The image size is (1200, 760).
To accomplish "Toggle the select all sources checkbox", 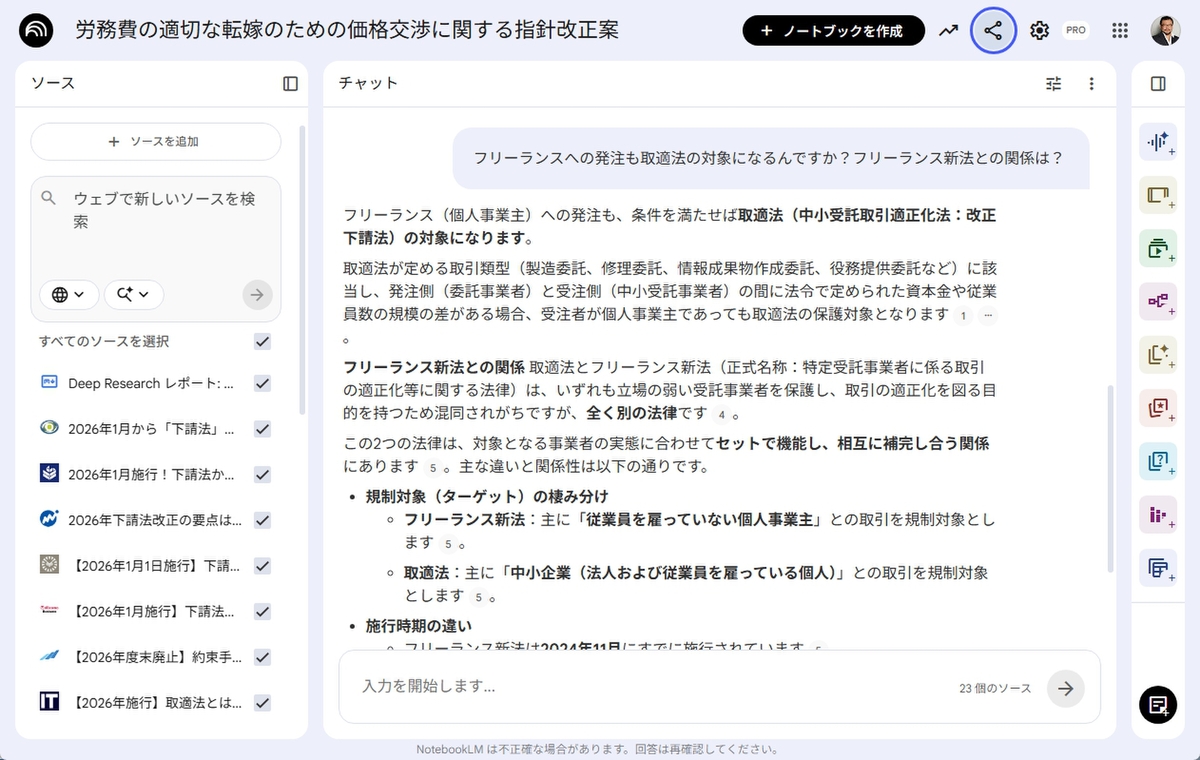I will tap(263, 342).
